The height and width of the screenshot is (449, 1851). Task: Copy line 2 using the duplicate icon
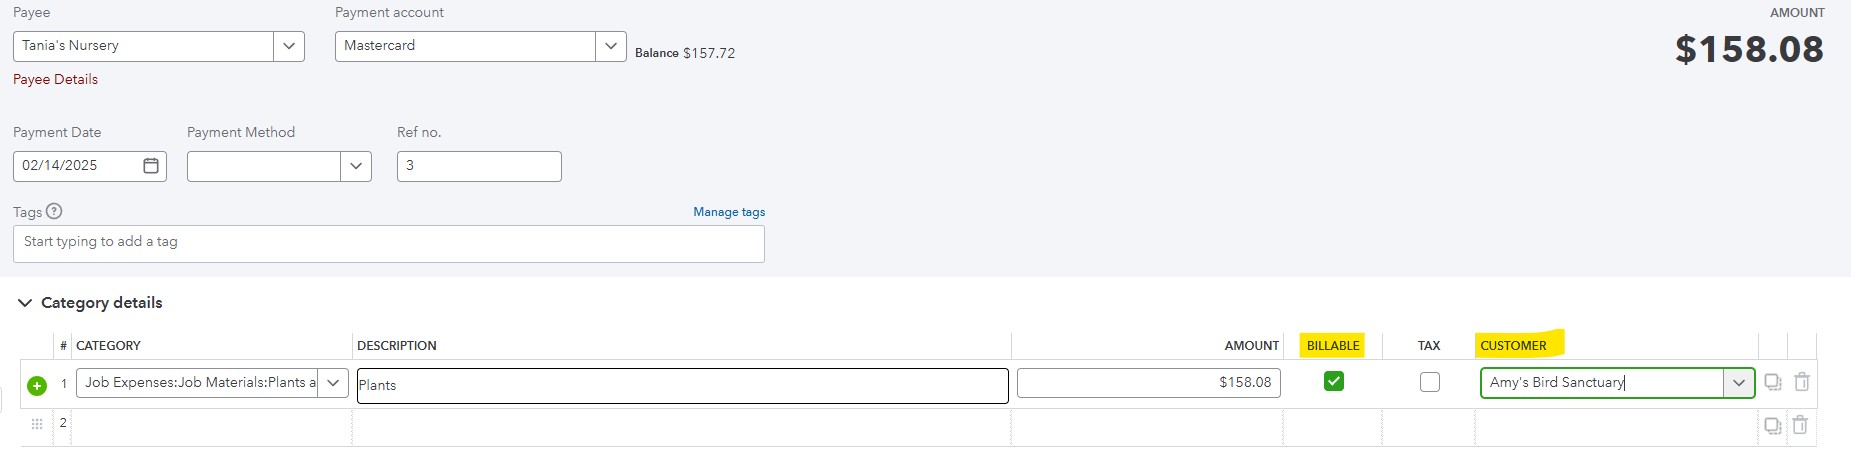tap(1773, 426)
